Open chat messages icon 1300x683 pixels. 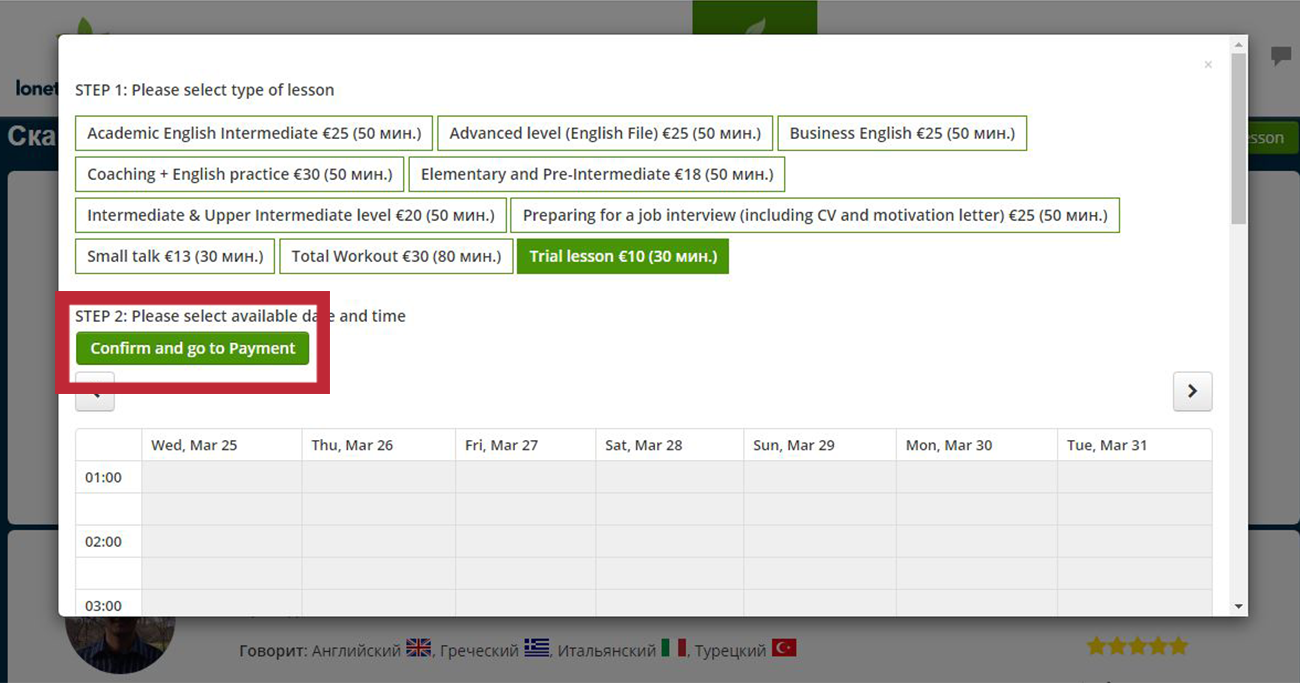1281,56
